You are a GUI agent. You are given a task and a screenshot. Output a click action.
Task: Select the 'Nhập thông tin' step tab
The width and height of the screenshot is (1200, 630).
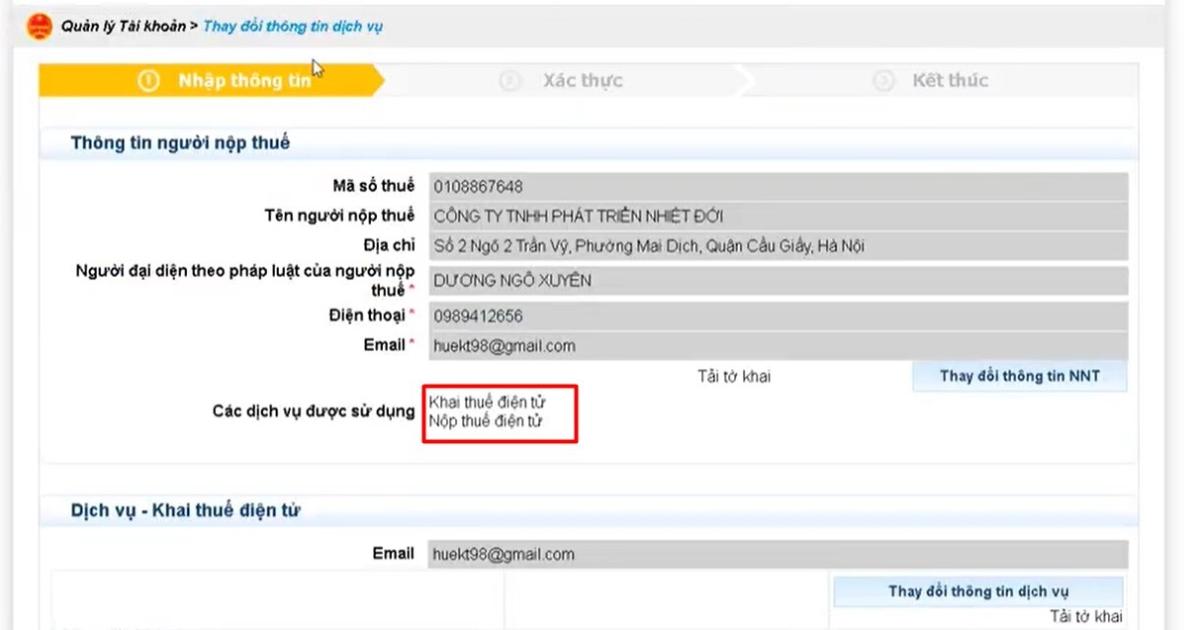[210, 81]
